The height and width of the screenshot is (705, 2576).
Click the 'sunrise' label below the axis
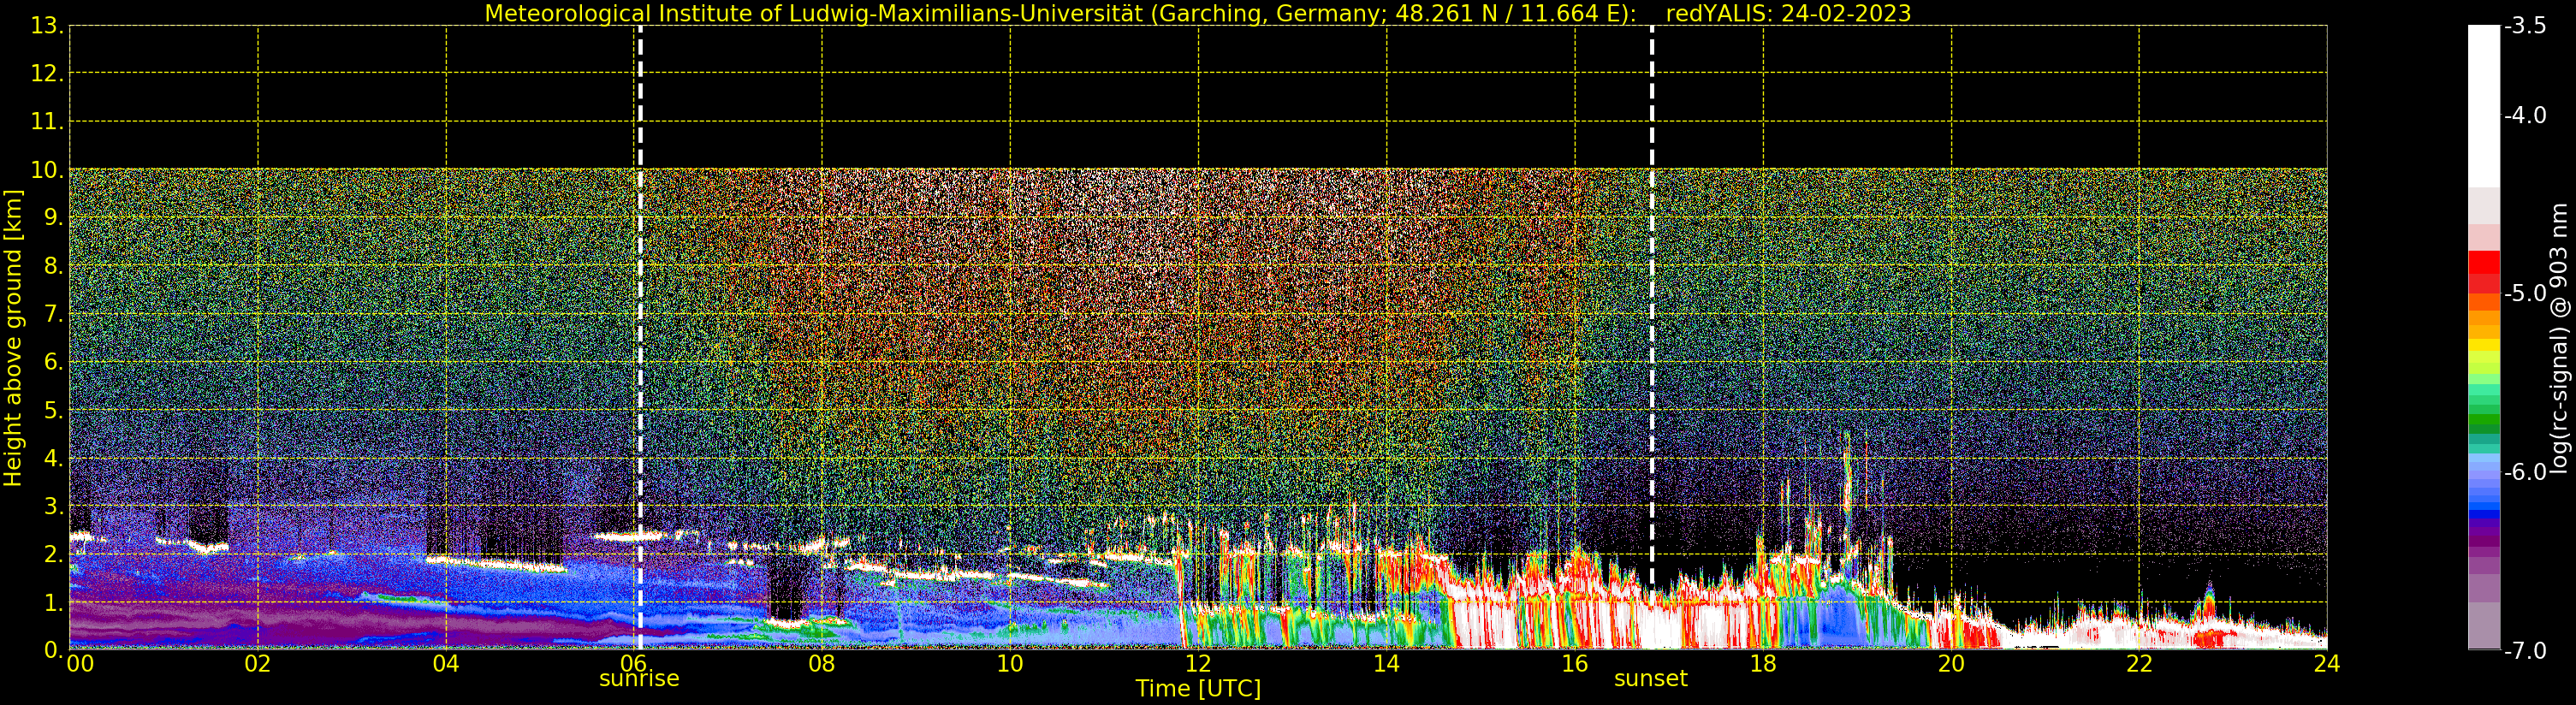click(x=639, y=679)
